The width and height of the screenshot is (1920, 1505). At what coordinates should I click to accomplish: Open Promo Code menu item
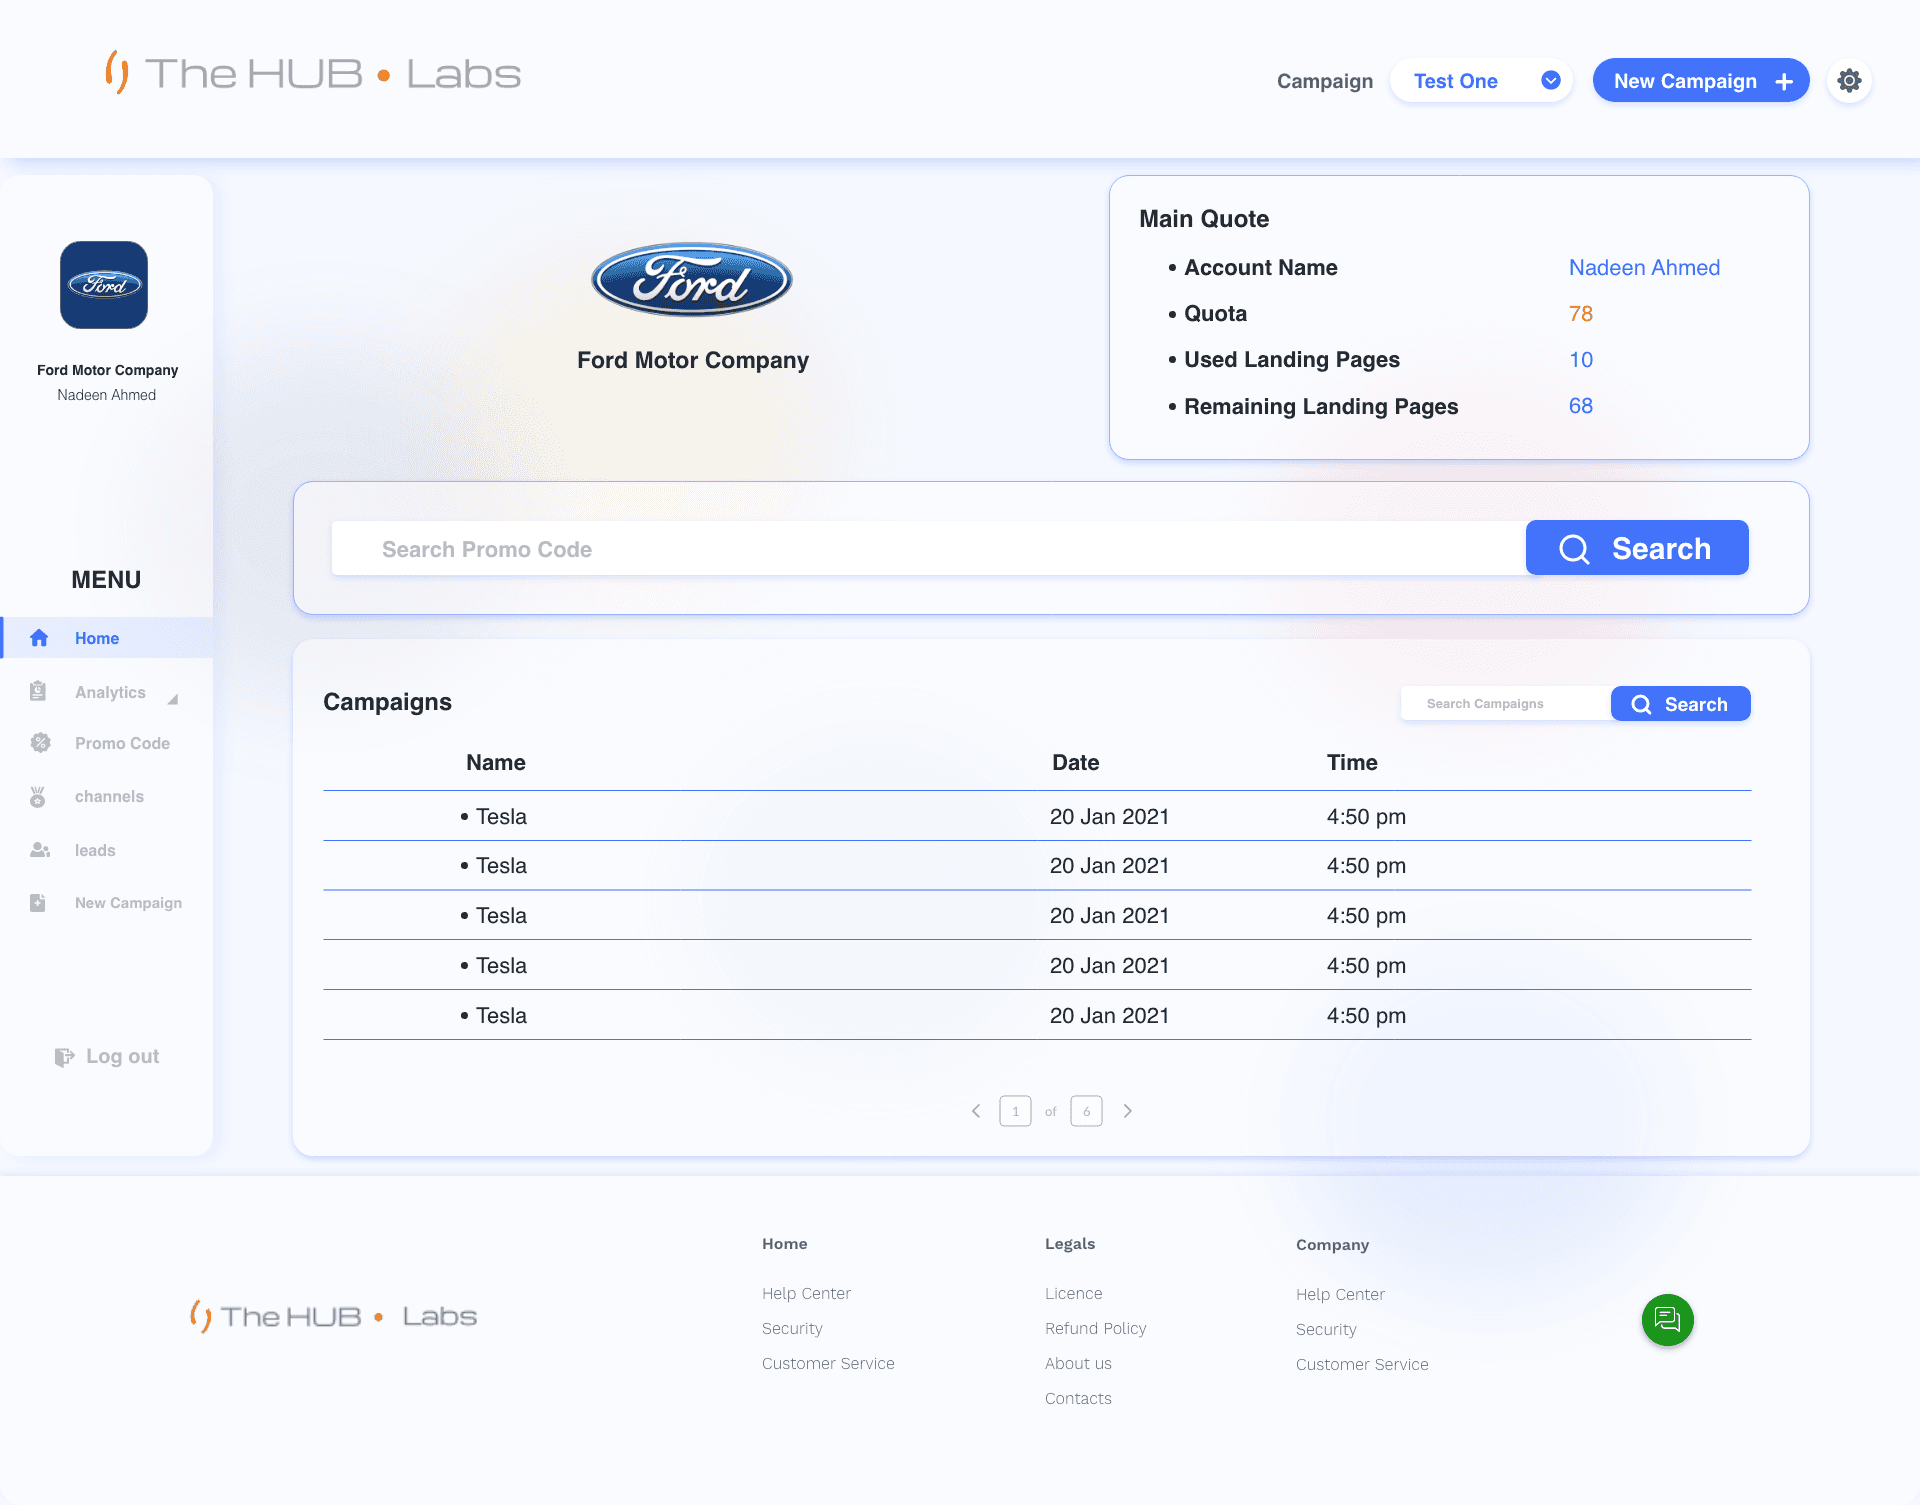pyautogui.click(x=122, y=743)
